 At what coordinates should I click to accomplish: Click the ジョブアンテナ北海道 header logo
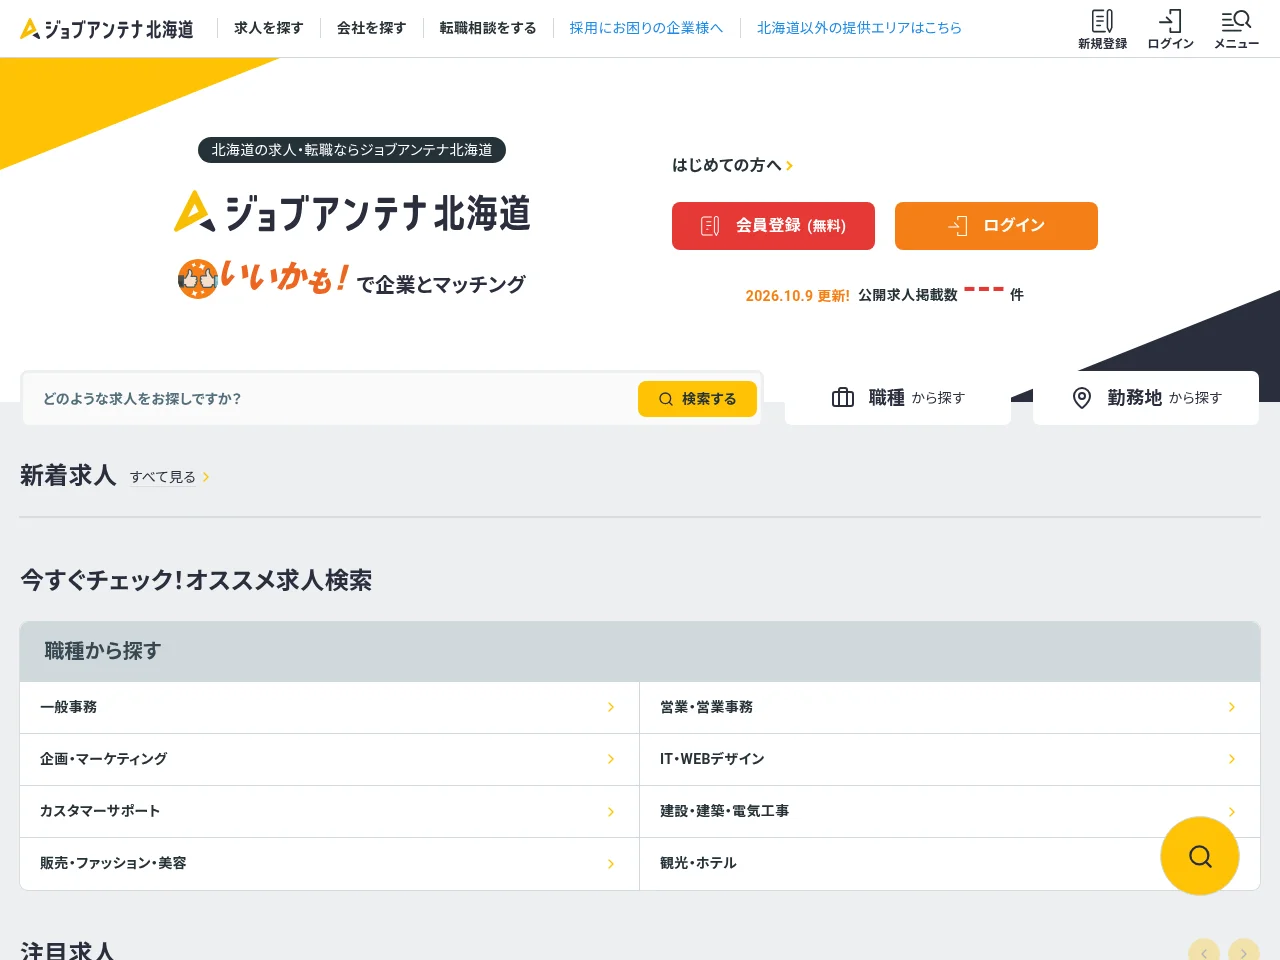point(107,29)
